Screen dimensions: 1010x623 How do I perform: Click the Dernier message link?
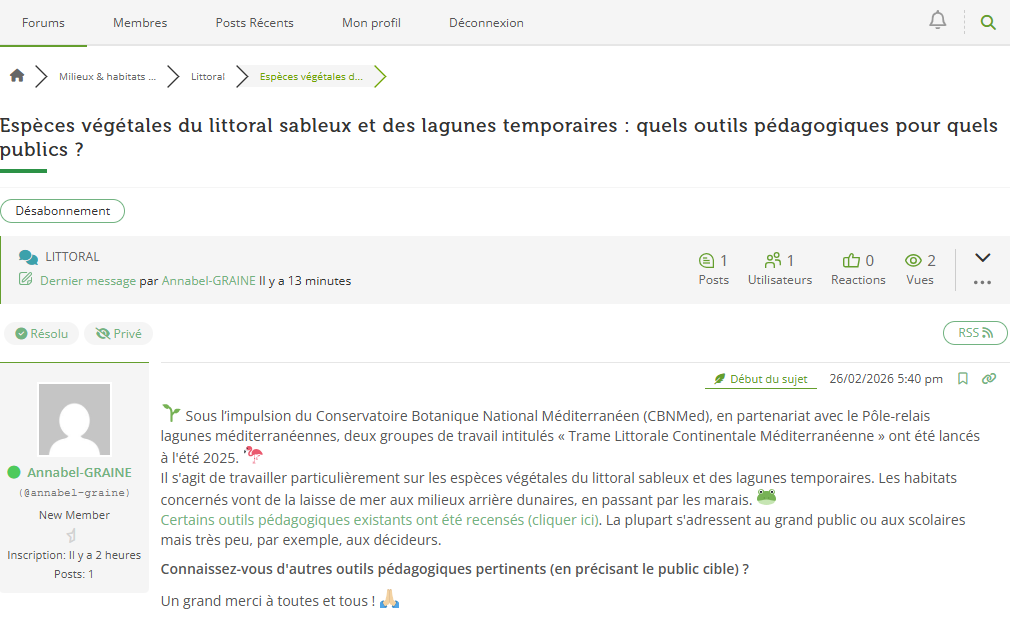[x=87, y=281]
